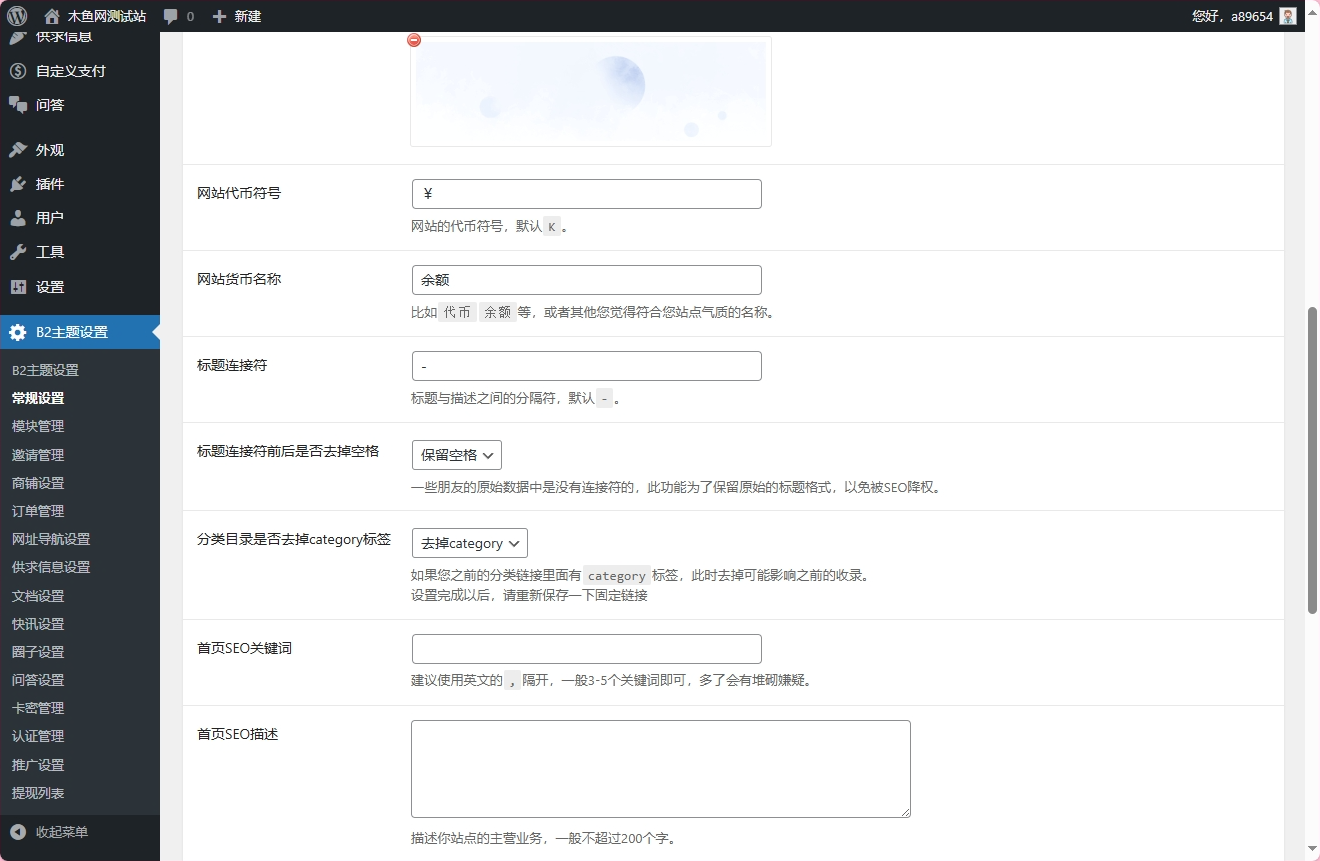1320x861 pixels.
Task: Go to 文档设置 submenu link
Action: click(x=38, y=596)
